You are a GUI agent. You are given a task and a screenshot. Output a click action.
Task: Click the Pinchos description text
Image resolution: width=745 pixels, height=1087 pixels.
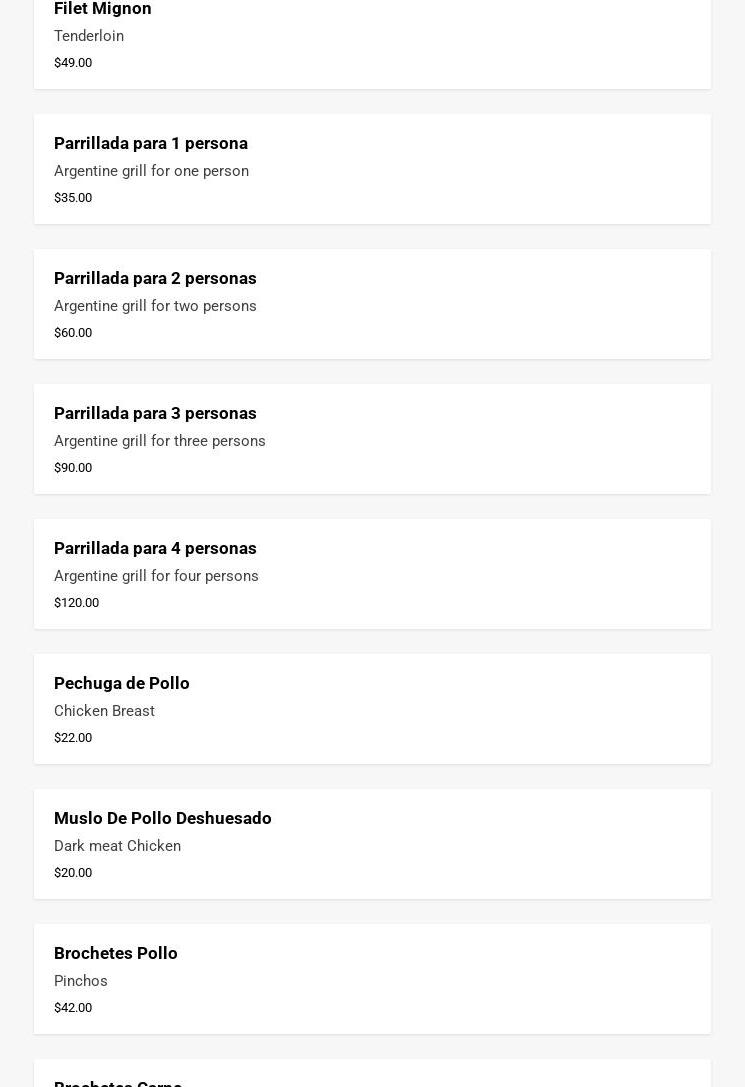tap(81, 981)
